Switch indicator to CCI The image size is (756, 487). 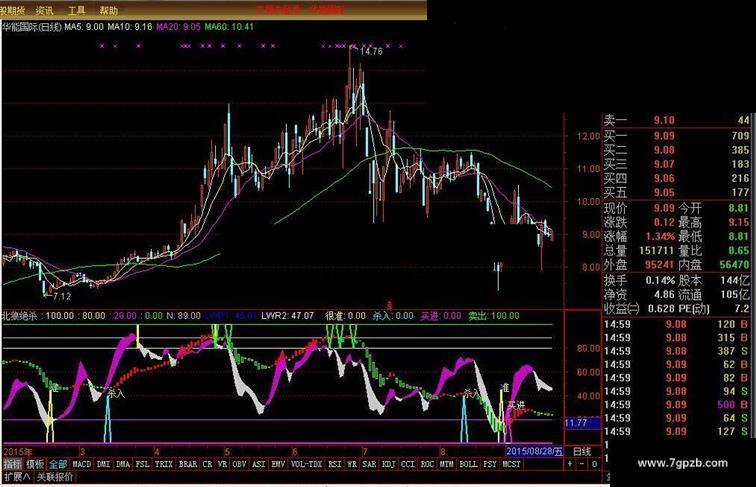[408, 464]
